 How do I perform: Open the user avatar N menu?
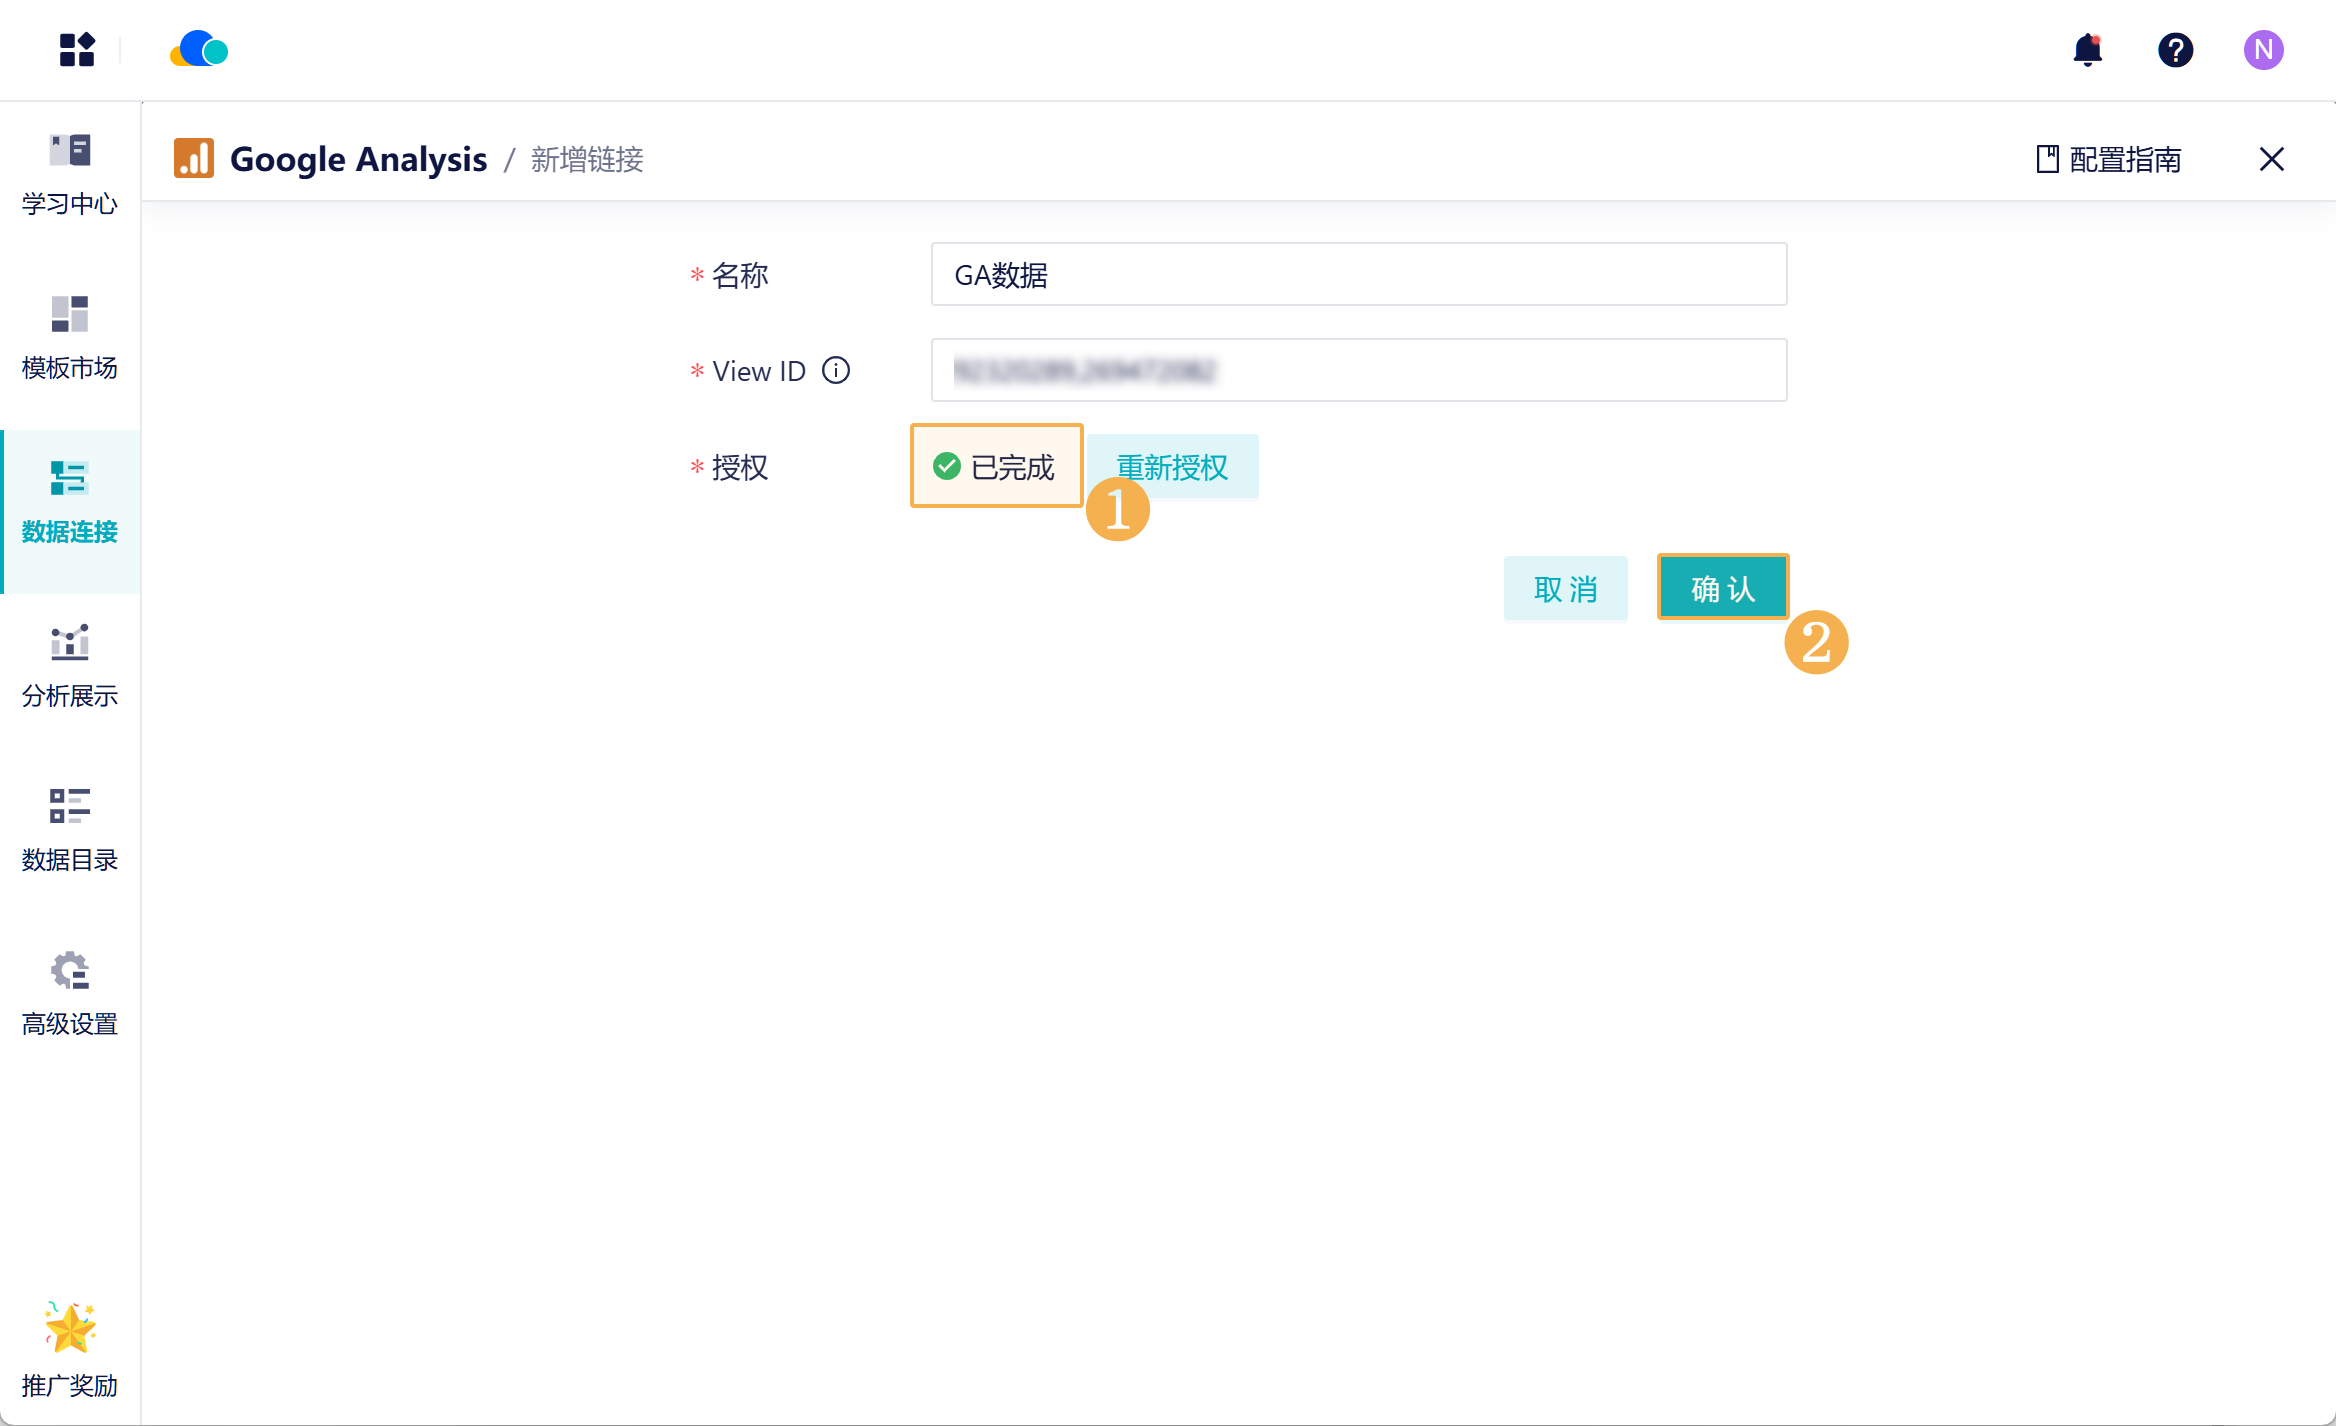[x=2263, y=50]
